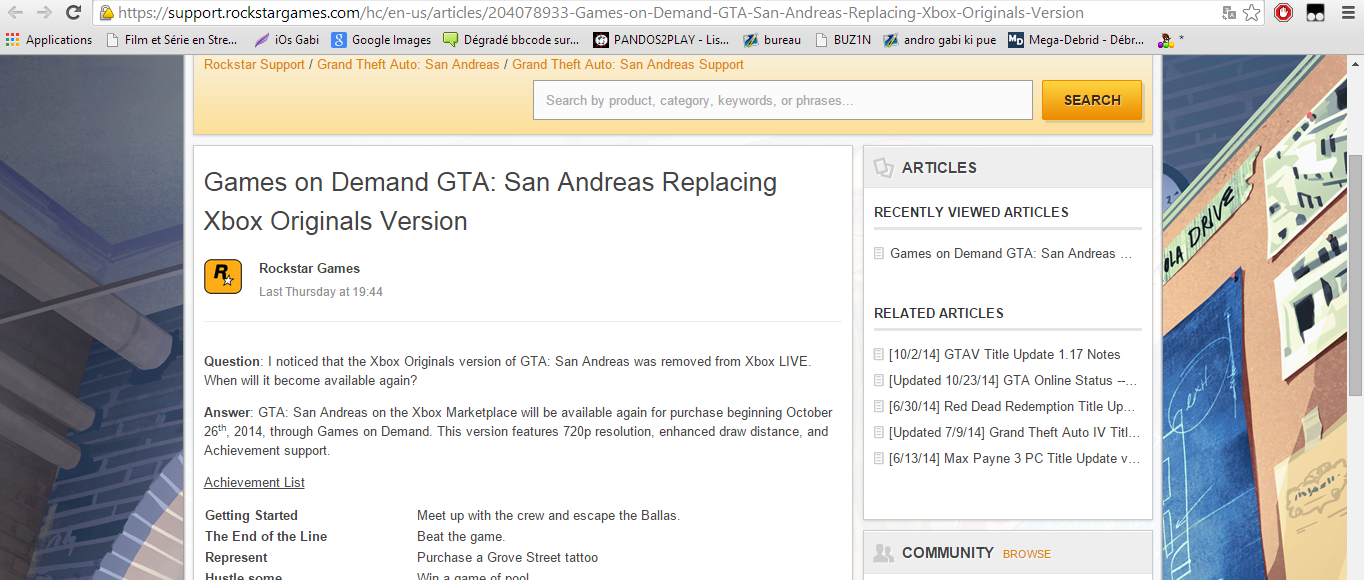Go back with the browser back arrow
Viewport: 1364px width, 580px height.
16,13
